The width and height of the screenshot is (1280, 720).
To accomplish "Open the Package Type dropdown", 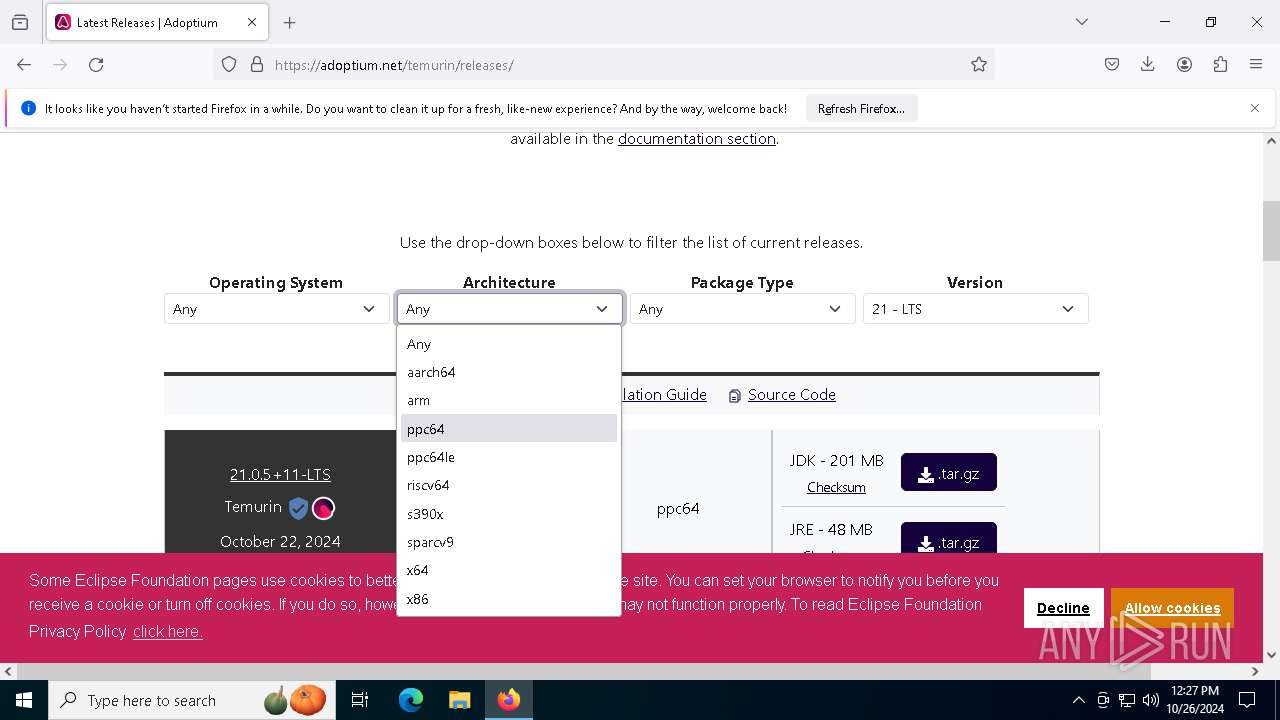I will tap(742, 309).
